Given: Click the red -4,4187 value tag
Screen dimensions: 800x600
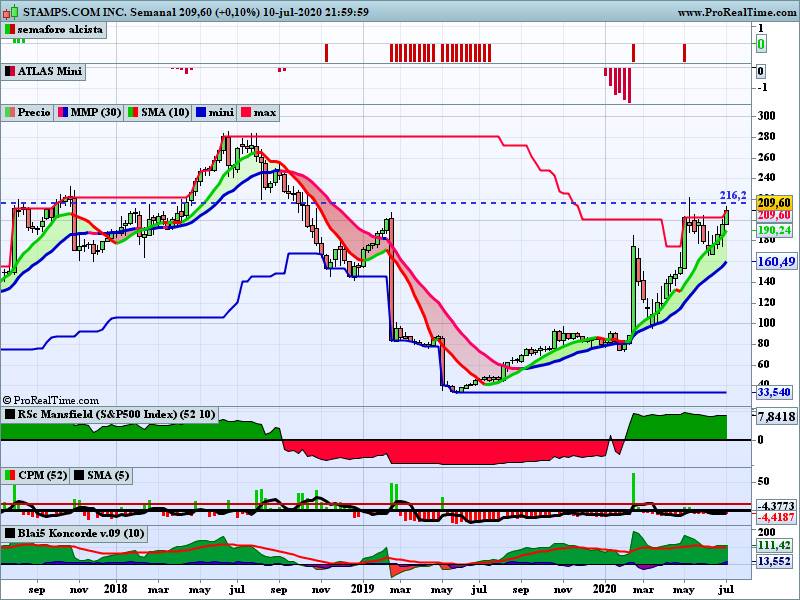Looking at the screenshot, I should tap(776, 517).
